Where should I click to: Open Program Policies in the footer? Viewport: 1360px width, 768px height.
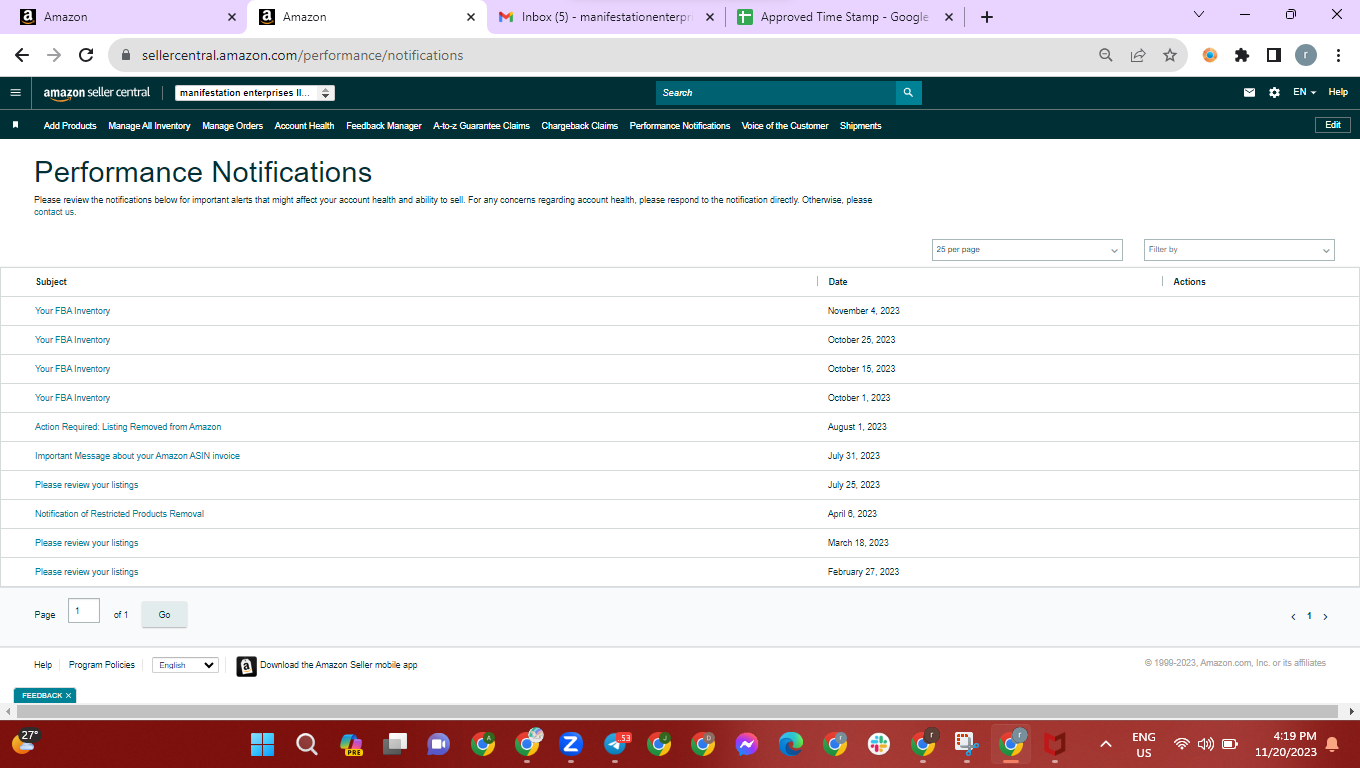(x=102, y=665)
